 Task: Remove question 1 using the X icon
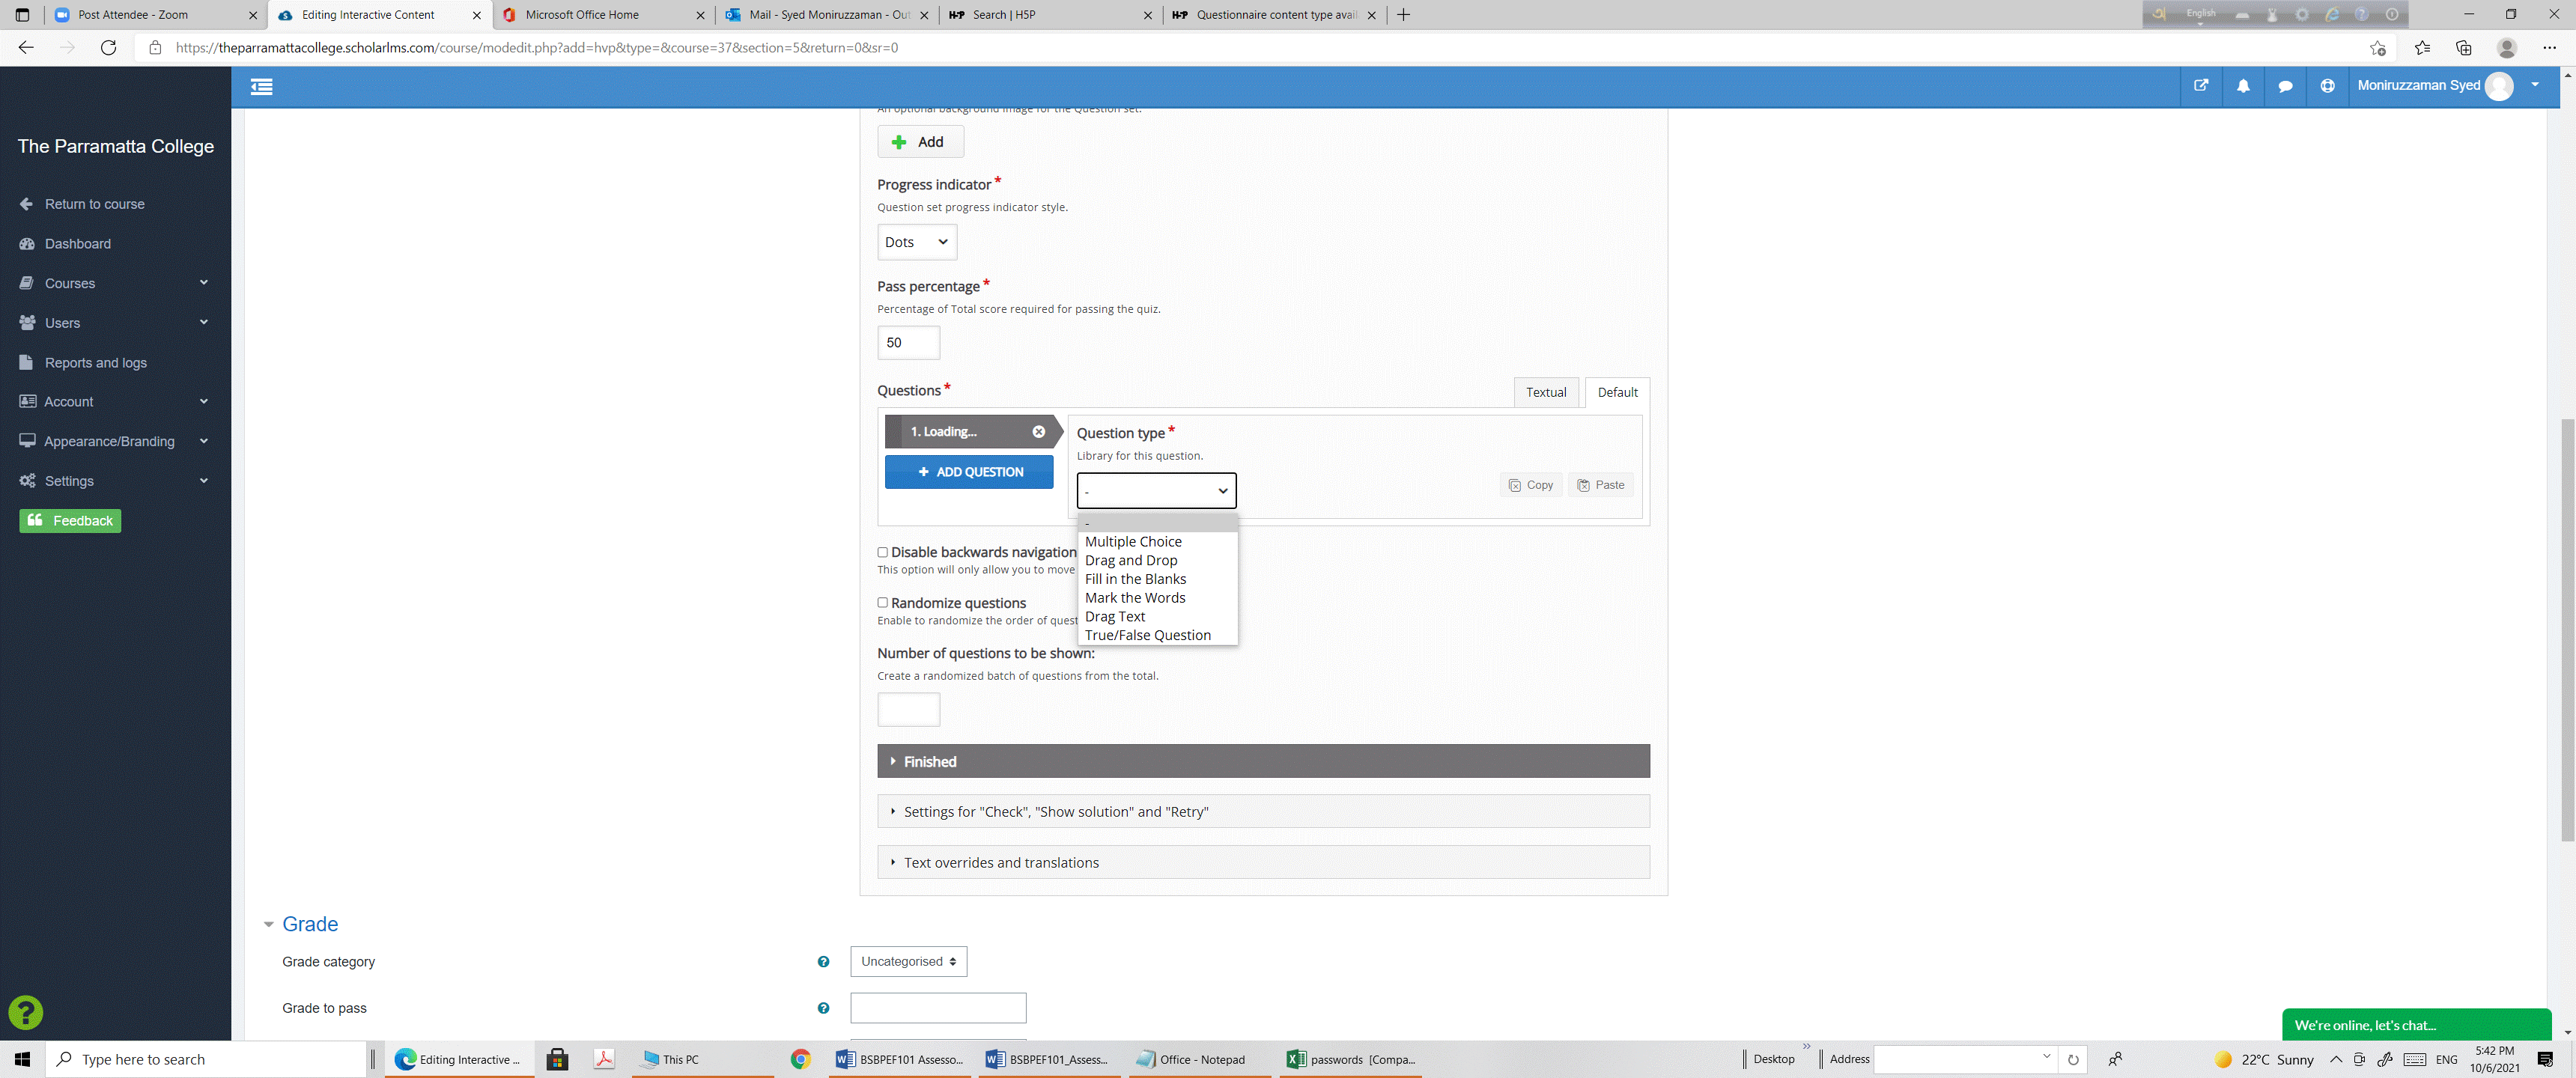pos(1038,432)
